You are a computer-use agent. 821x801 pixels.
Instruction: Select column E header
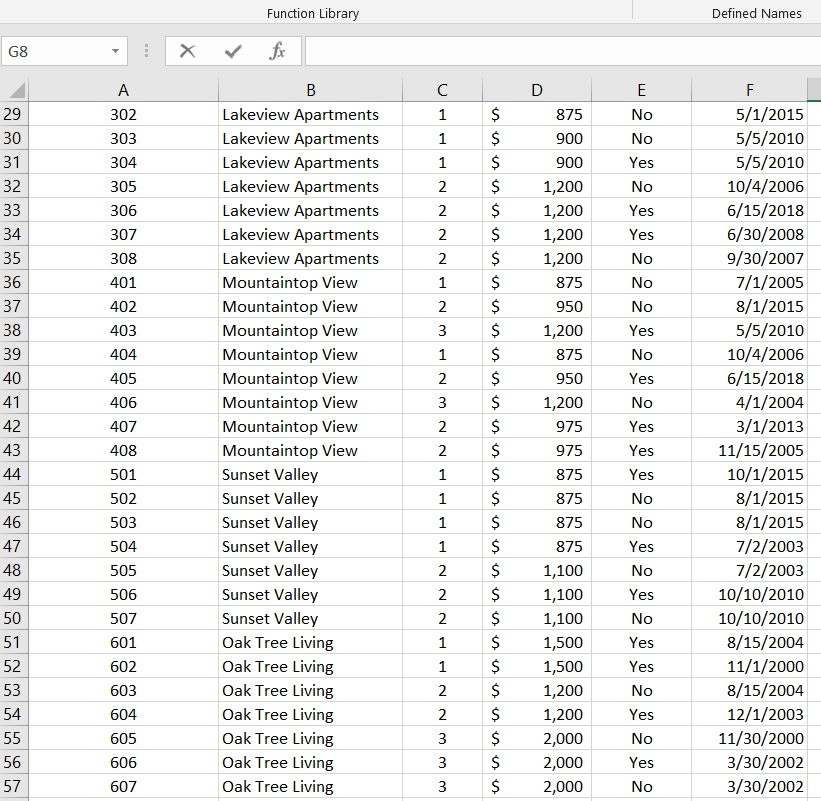641,90
